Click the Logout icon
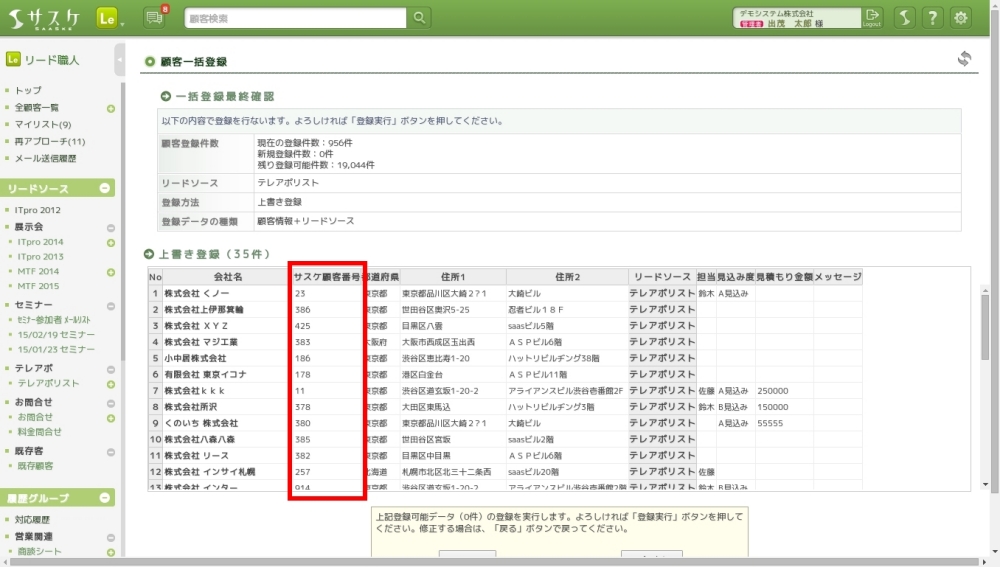 (x=873, y=18)
